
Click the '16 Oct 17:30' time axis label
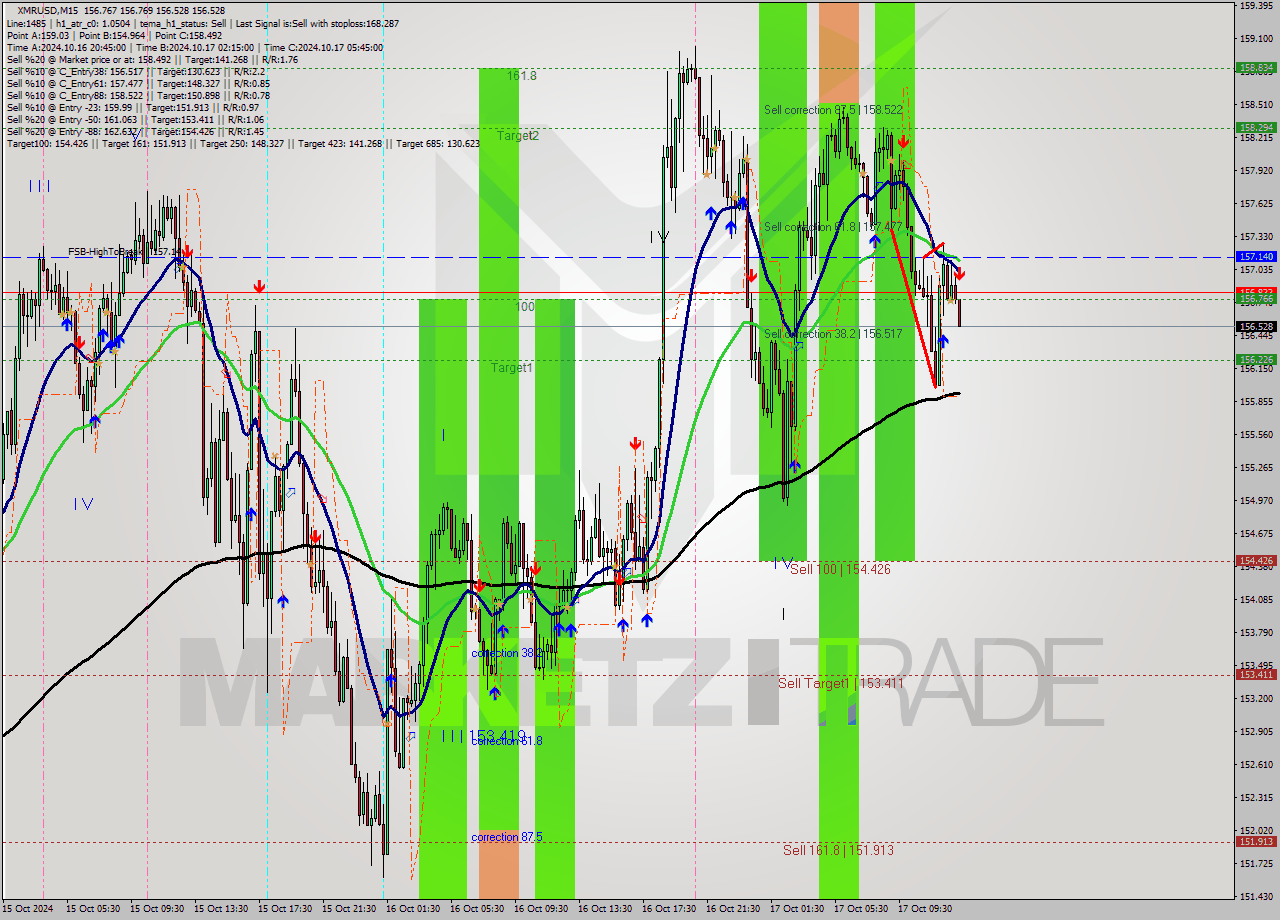(x=669, y=909)
